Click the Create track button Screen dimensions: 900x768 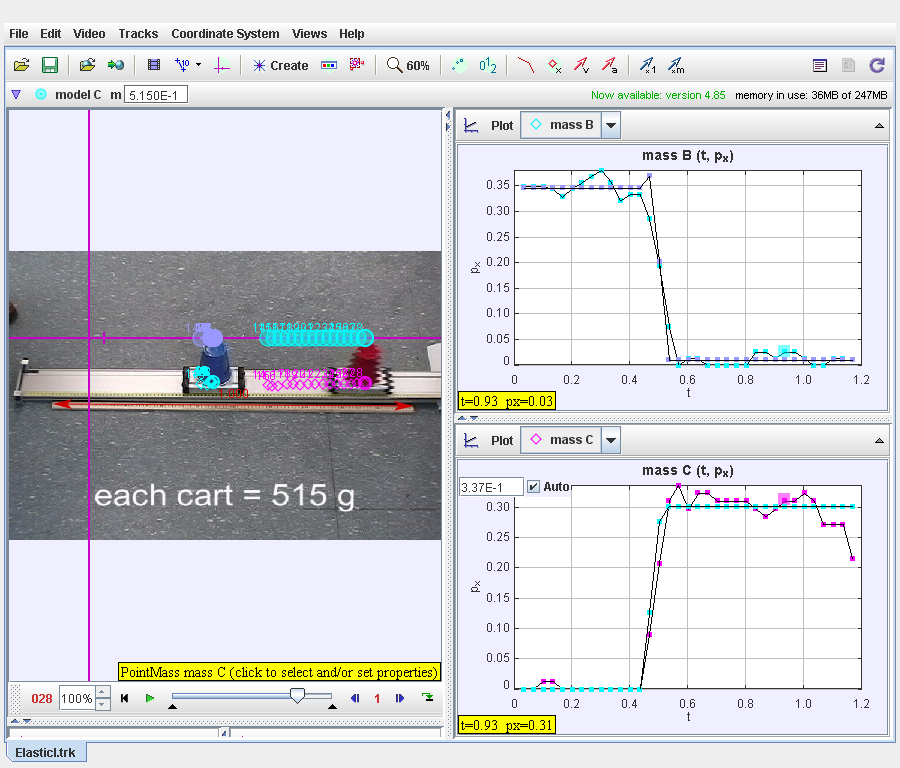tap(280, 65)
